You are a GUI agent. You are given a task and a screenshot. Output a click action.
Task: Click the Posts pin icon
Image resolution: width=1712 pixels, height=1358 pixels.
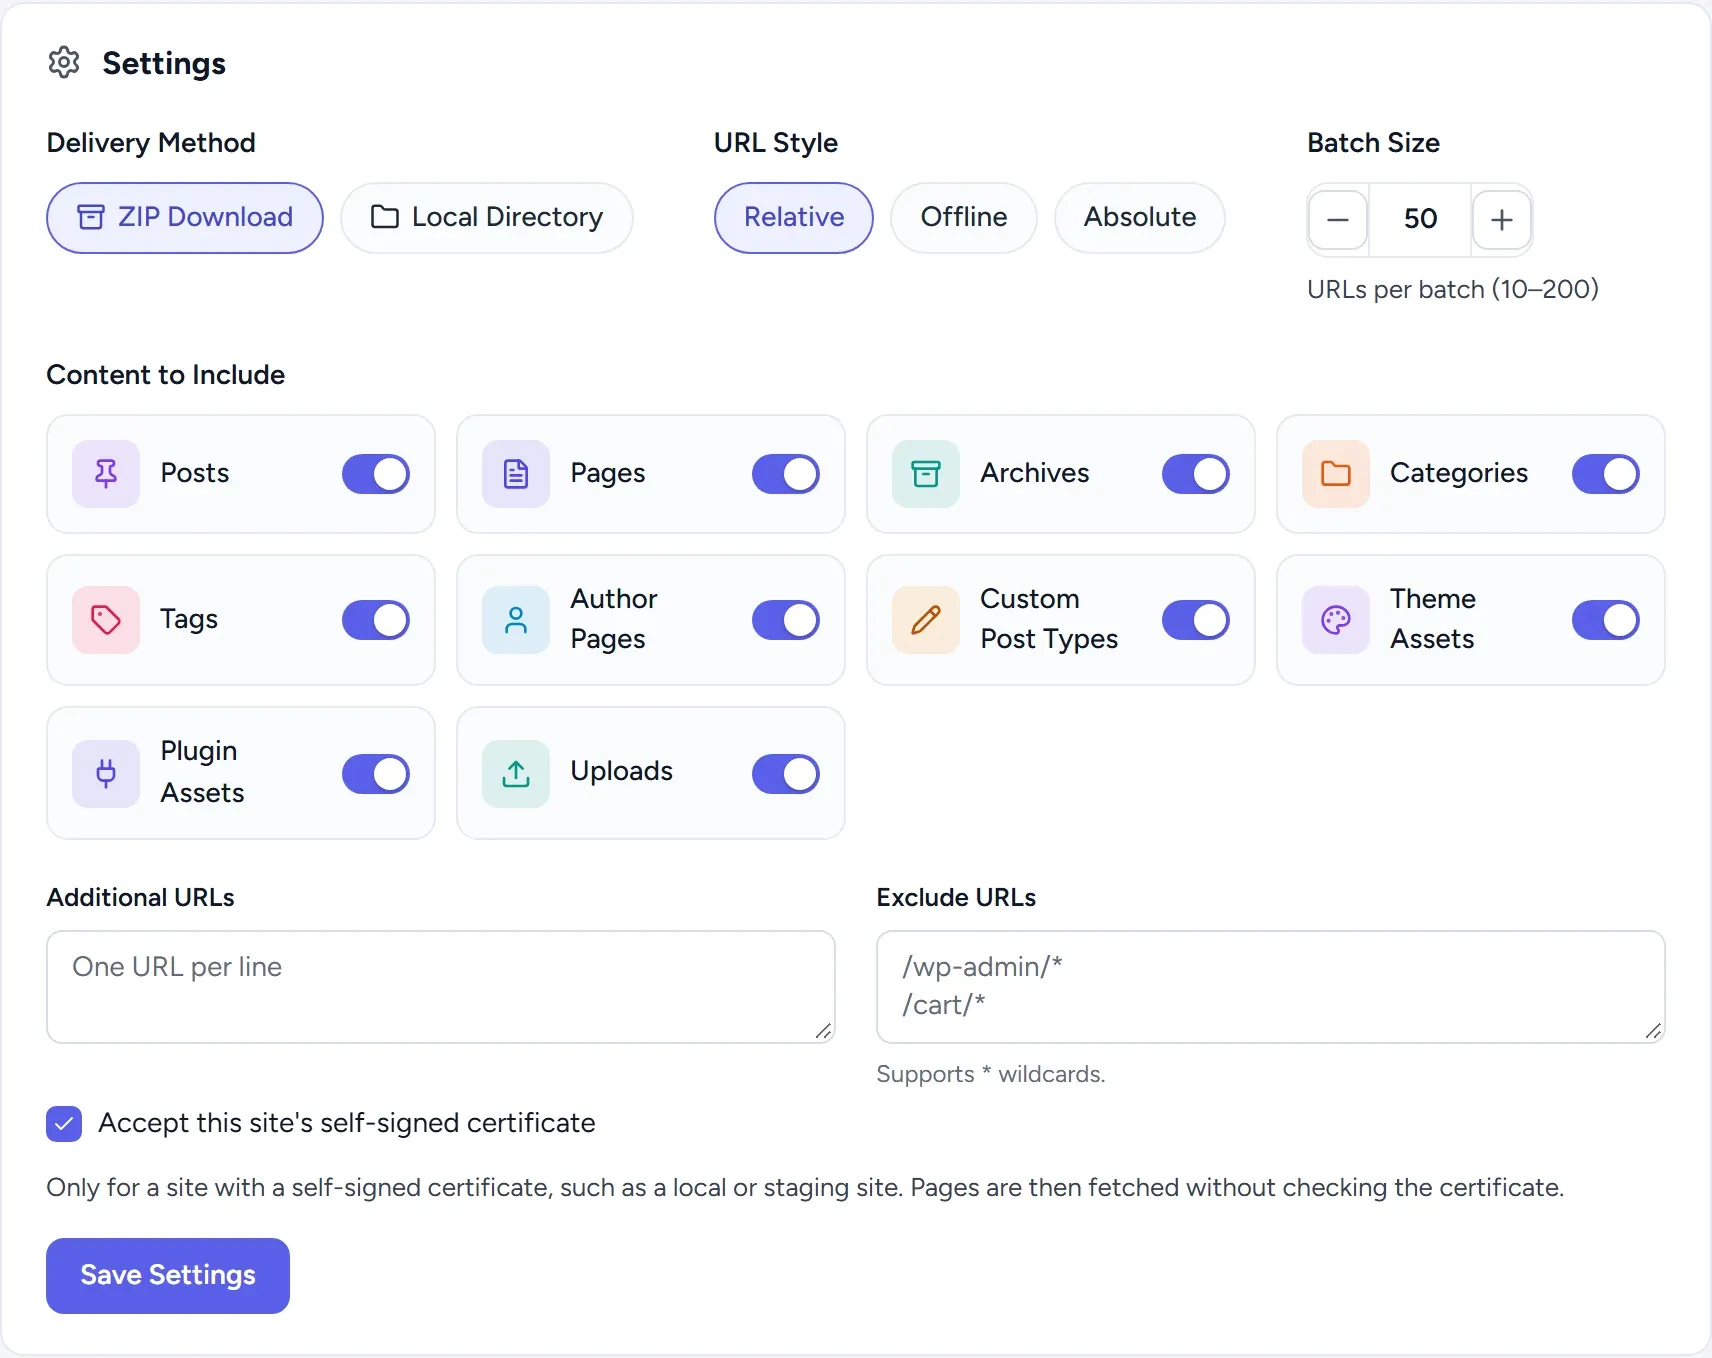[106, 474]
